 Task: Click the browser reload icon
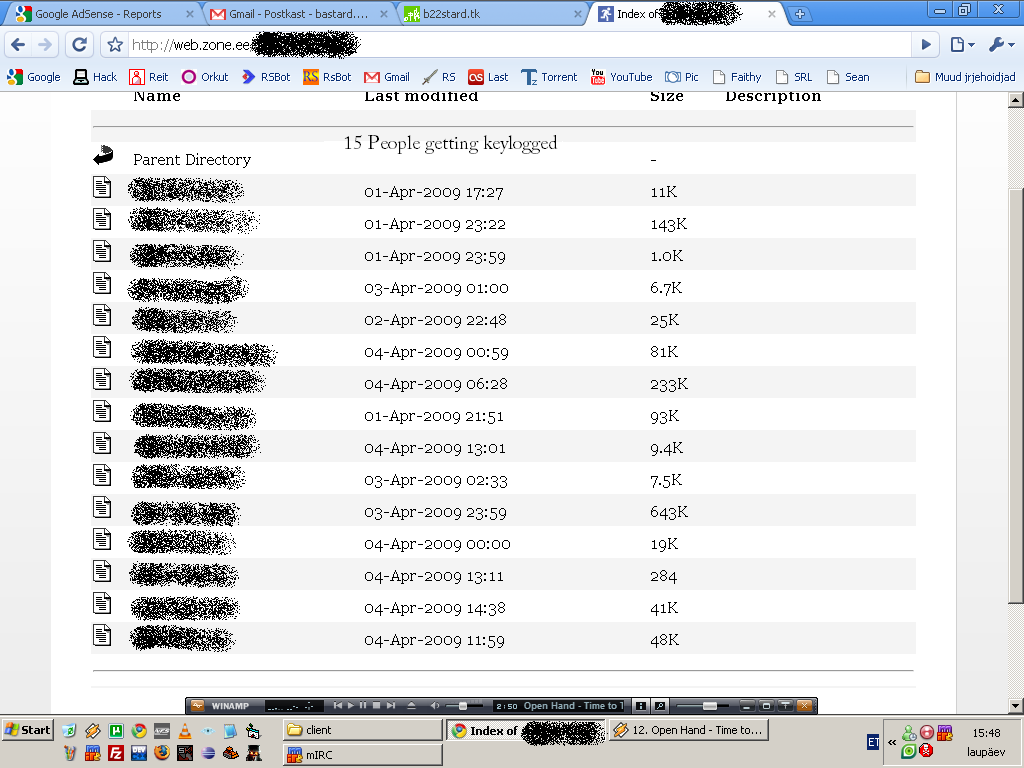click(79, 44)
